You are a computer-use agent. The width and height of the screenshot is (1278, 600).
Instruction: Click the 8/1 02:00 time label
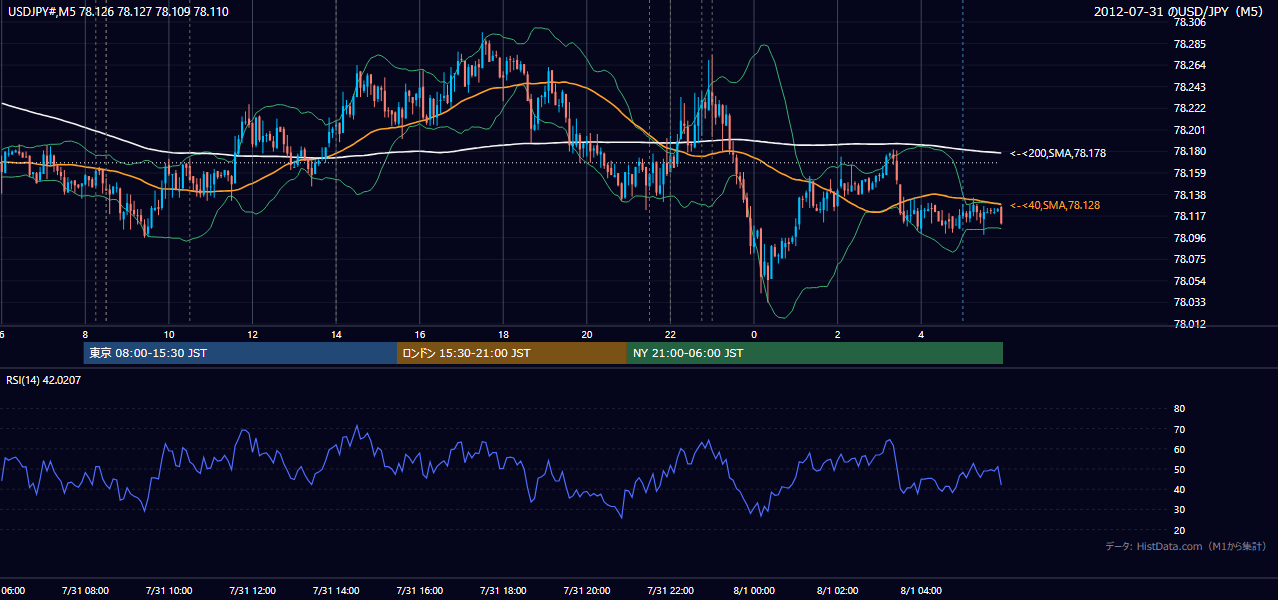point(838,591)
